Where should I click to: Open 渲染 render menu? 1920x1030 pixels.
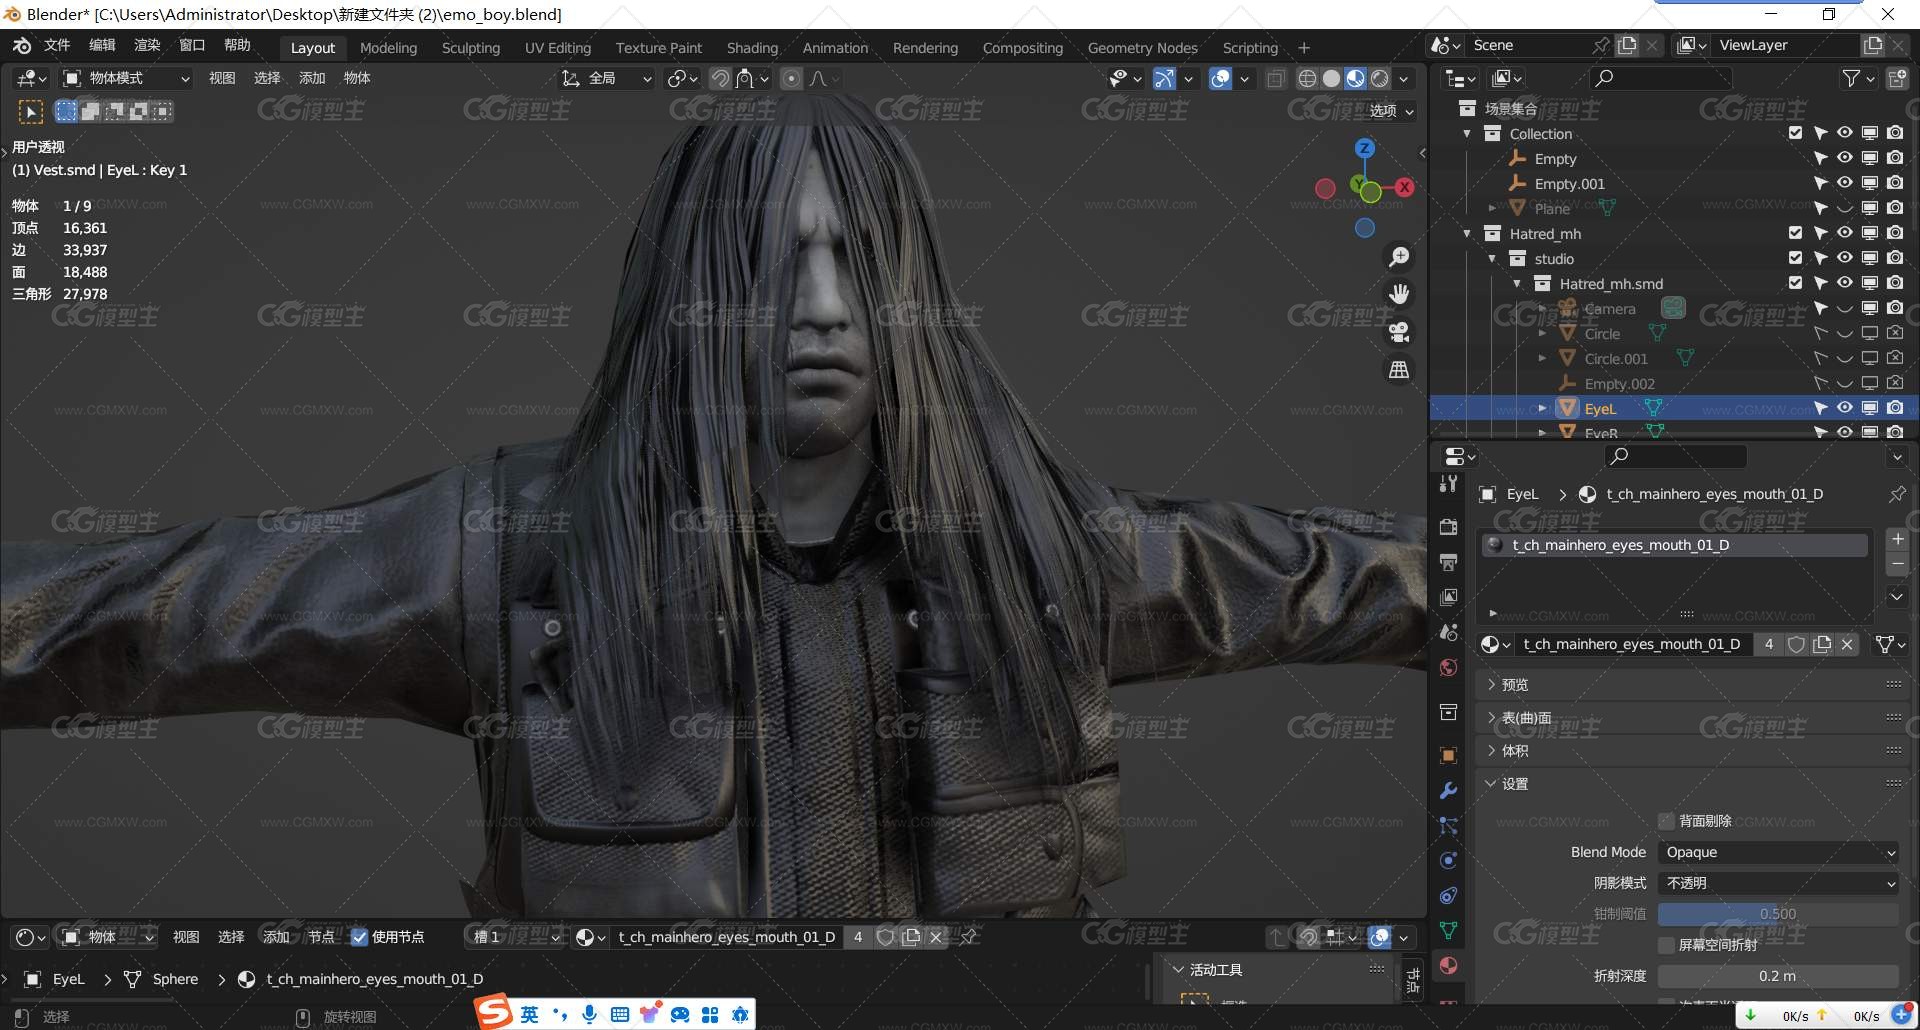tap(147, 45)
